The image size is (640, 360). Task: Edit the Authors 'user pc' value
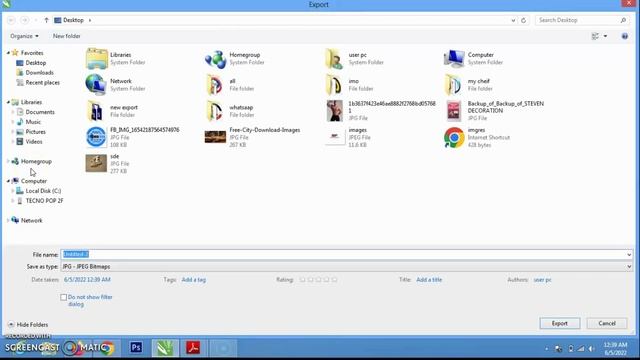(542, 280)
